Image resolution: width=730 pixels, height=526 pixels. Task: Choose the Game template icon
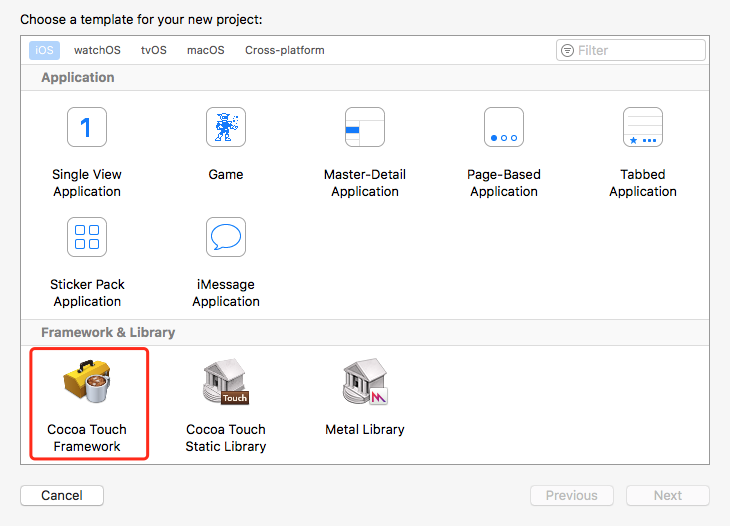pyautogui.click(x=226, y=127)
